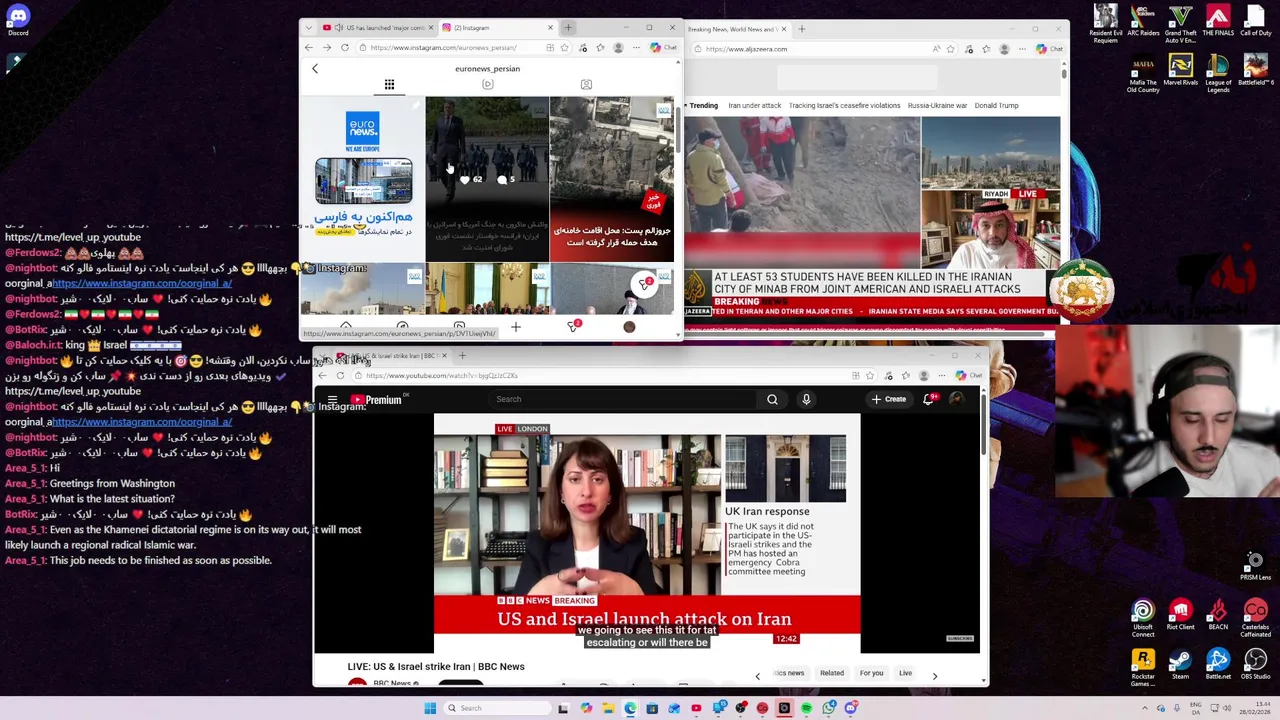The height and width of the screenshot is (720, 1280).
Task: Show previous YouTube filter chips arrow
Action: click(x=757, y=676)
